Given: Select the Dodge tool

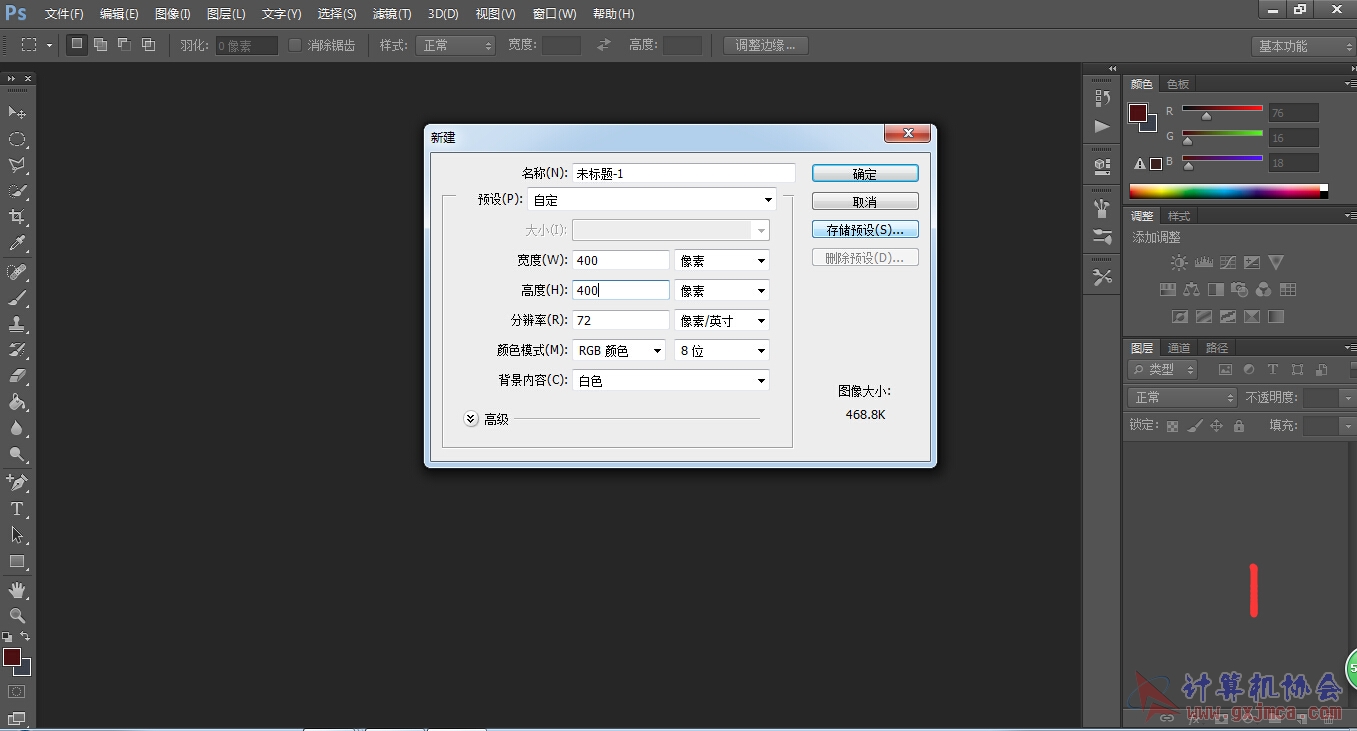Looking at the screenshot, I should click(x=17, y=454).
